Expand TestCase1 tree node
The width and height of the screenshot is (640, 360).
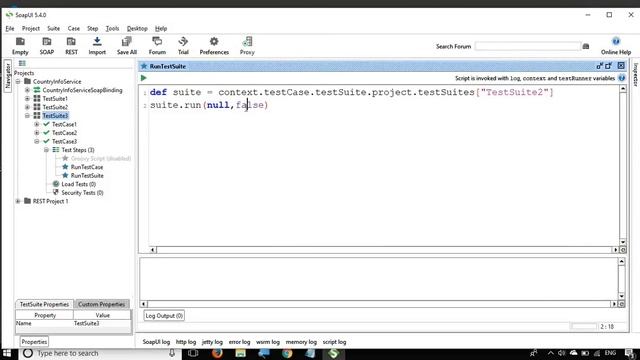click(37, 124)
